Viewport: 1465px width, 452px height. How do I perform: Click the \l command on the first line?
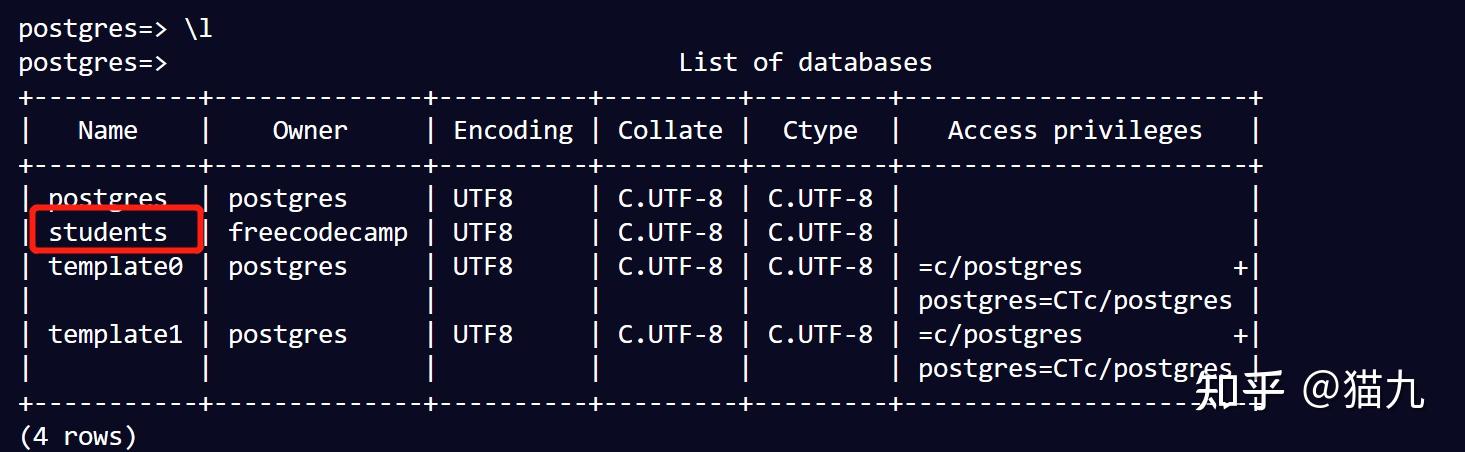198,29
